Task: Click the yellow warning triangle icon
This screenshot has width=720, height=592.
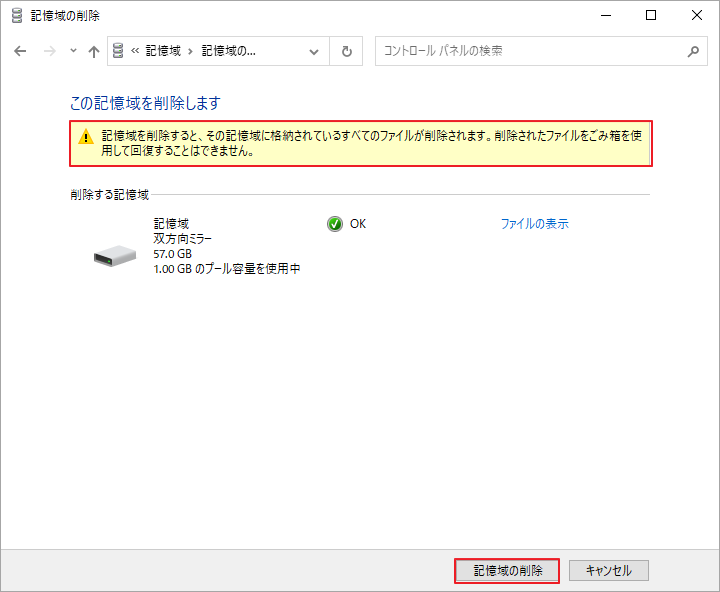Action: click(x=86, y=137)
